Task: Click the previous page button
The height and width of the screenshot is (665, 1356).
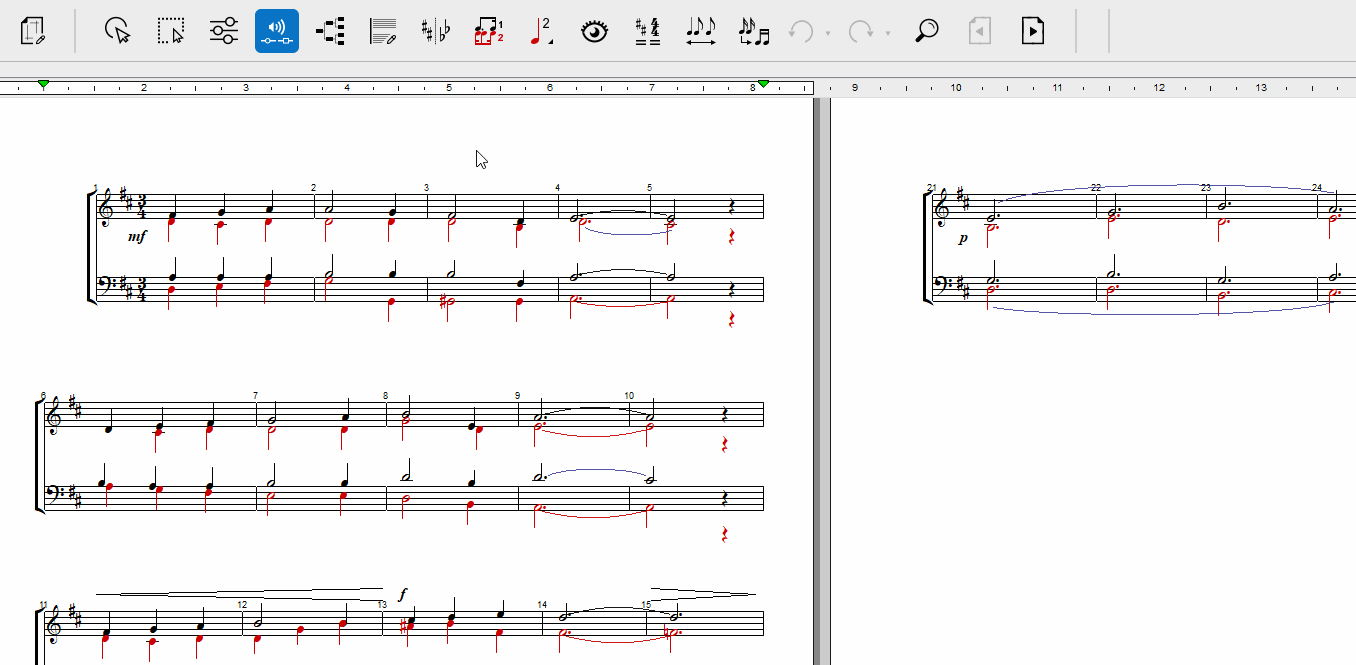Action: (x=980, y=31)
